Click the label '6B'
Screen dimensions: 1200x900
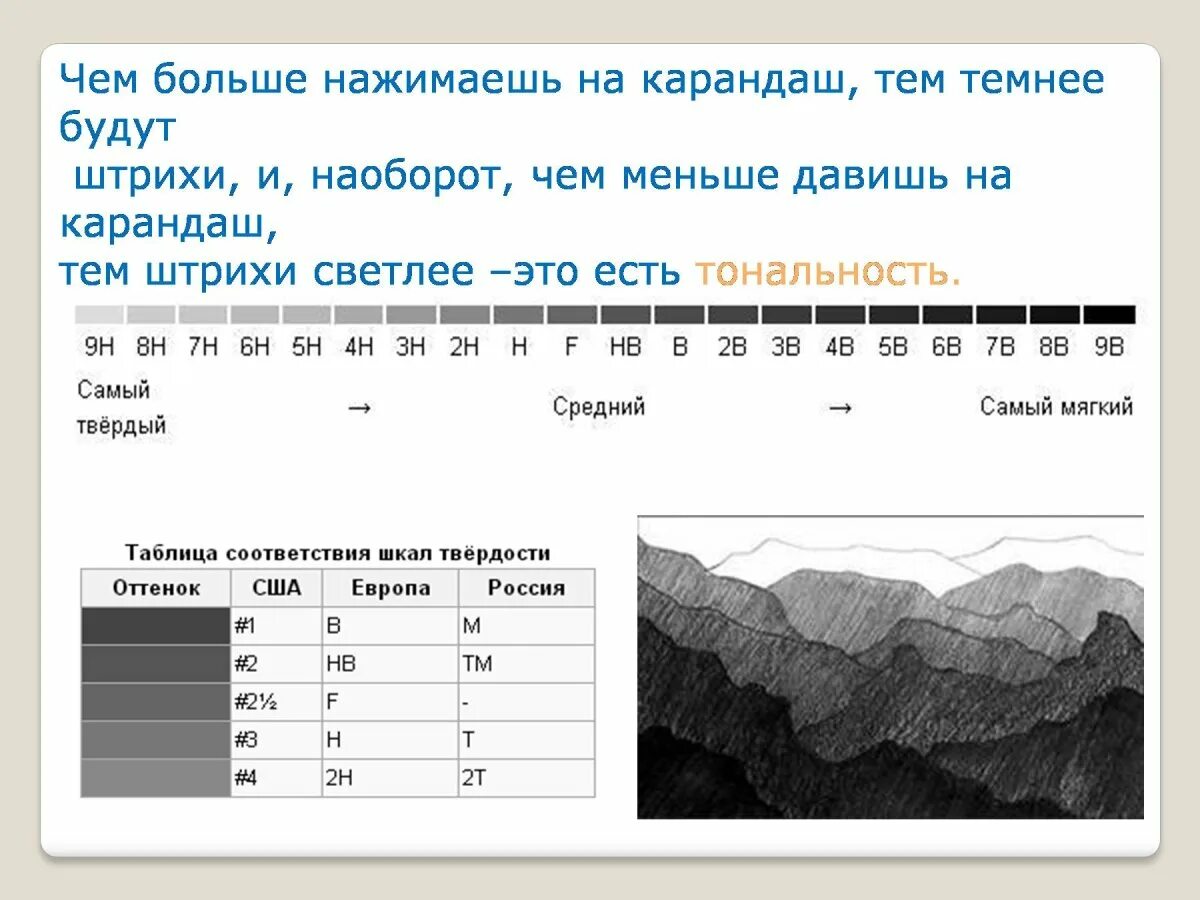[946, 348]
